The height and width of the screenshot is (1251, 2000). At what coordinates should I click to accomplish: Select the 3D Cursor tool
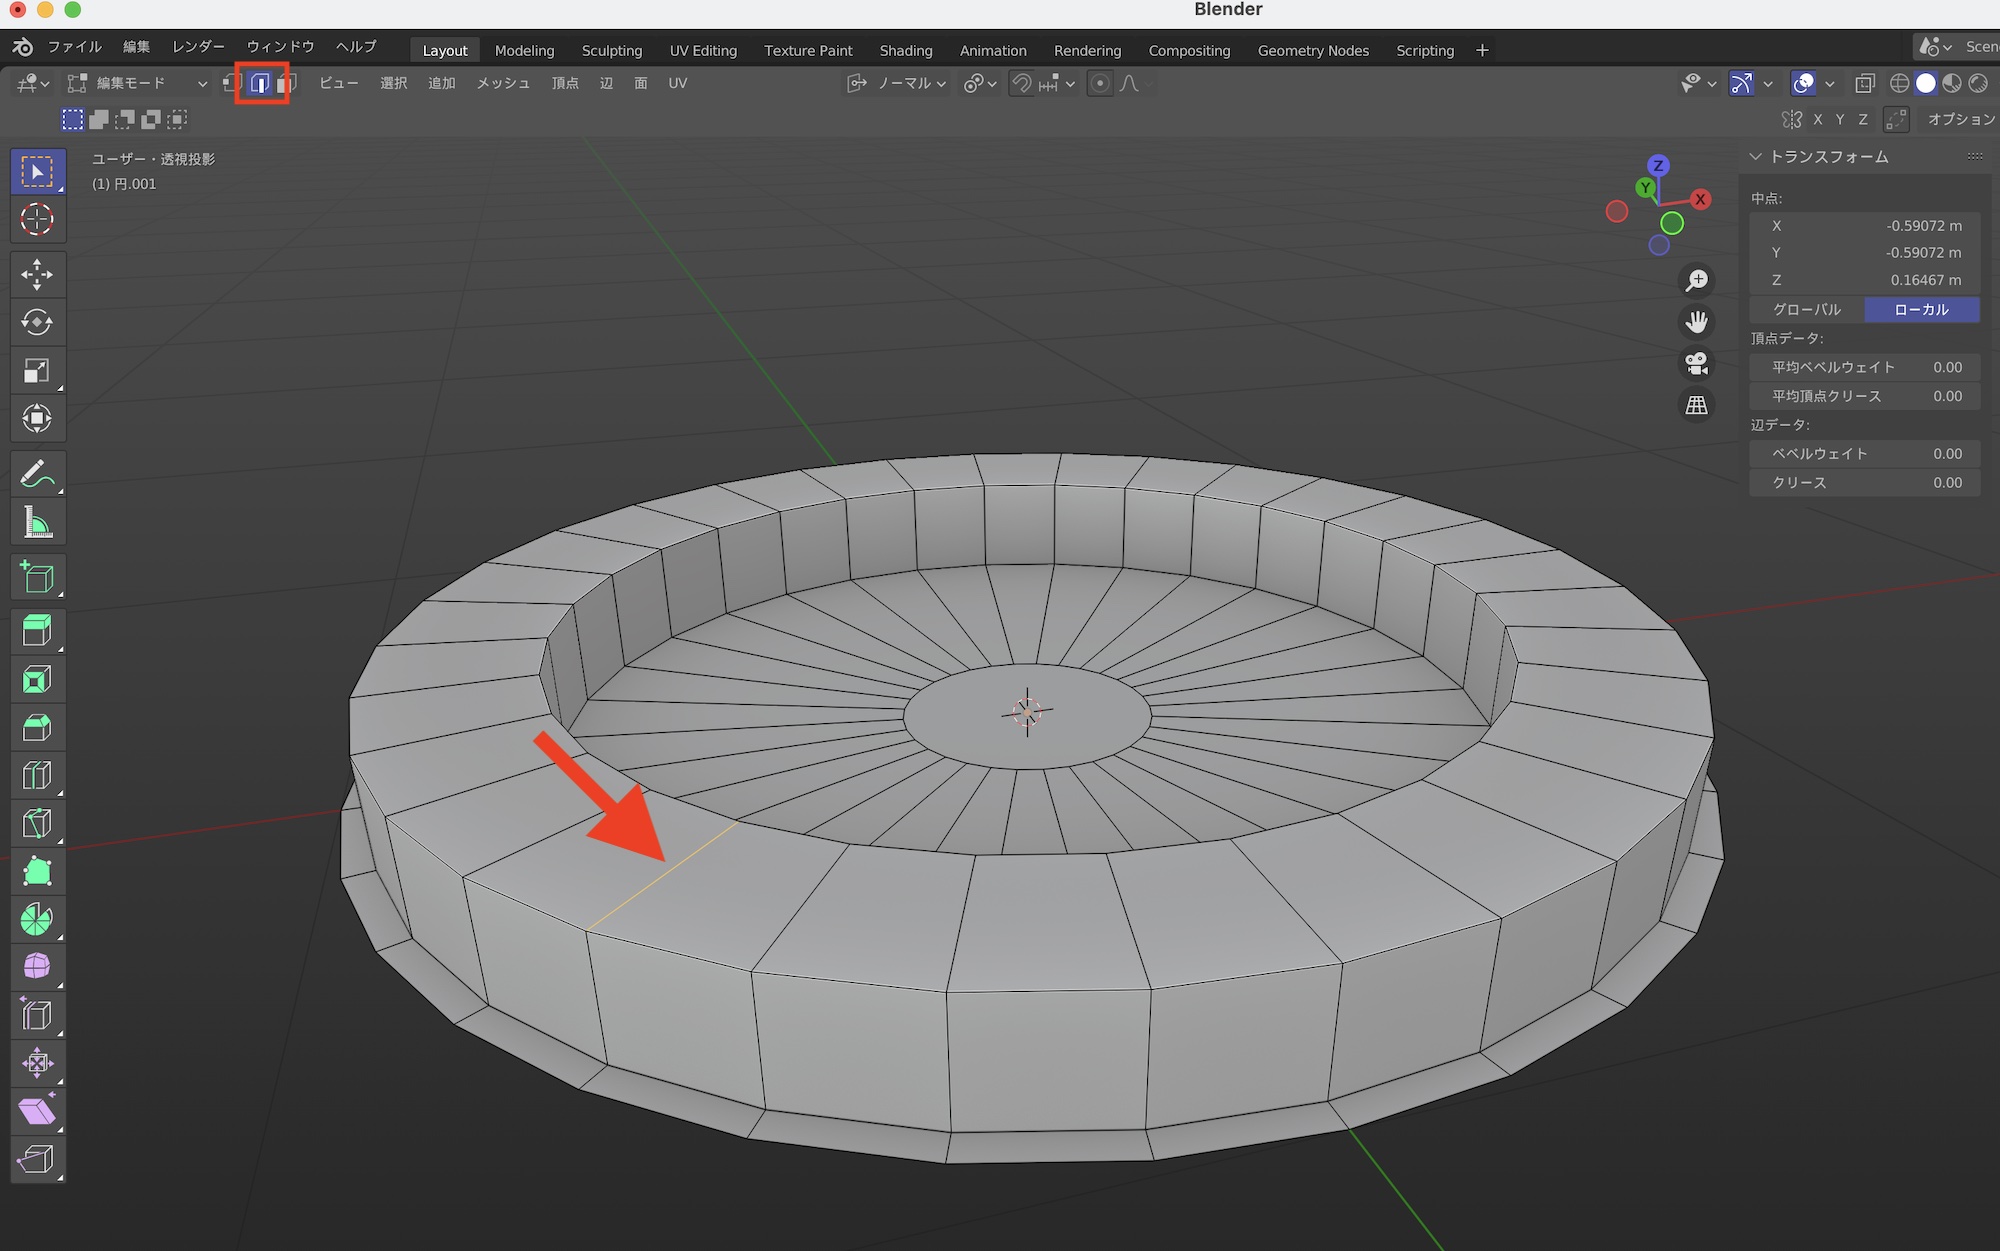coord(37,219)
